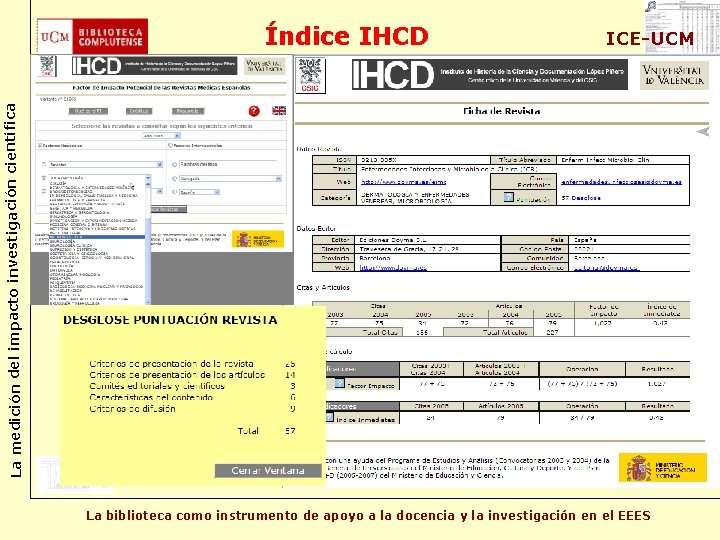Click the category list scrollbar down arrow
The height and width of the screenshot is (540, 720).
point(148,302)
